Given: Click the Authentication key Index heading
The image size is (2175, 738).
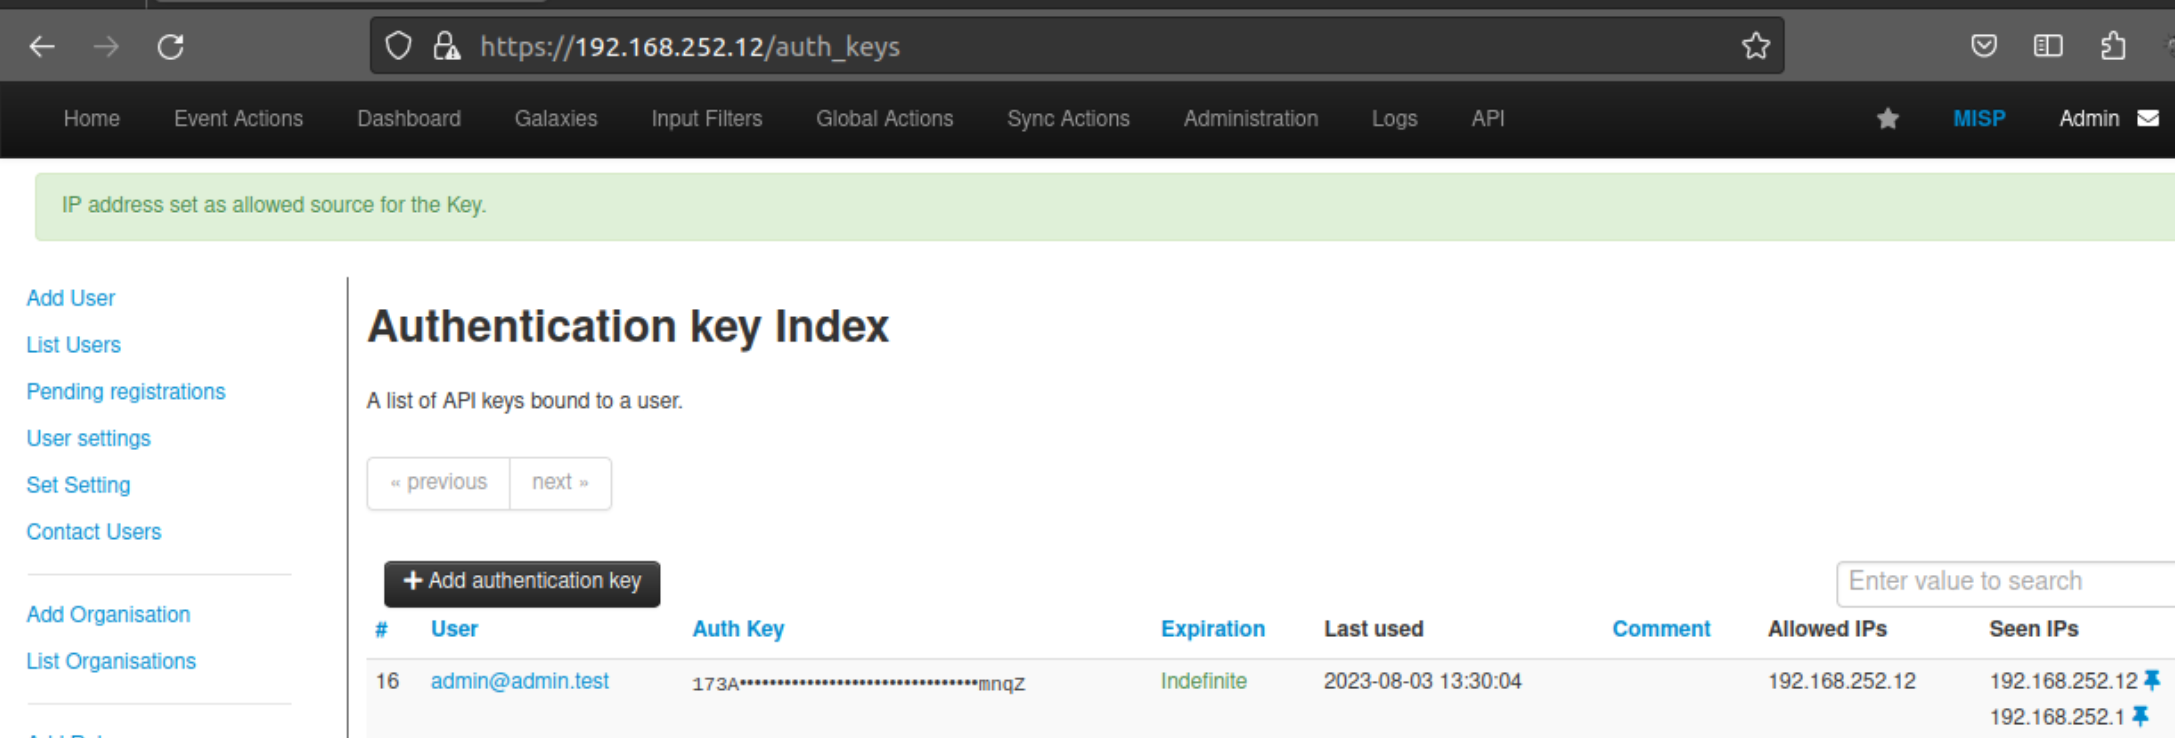Looking at the screenshot, I should pyautogui.click(x=628, y=327).
